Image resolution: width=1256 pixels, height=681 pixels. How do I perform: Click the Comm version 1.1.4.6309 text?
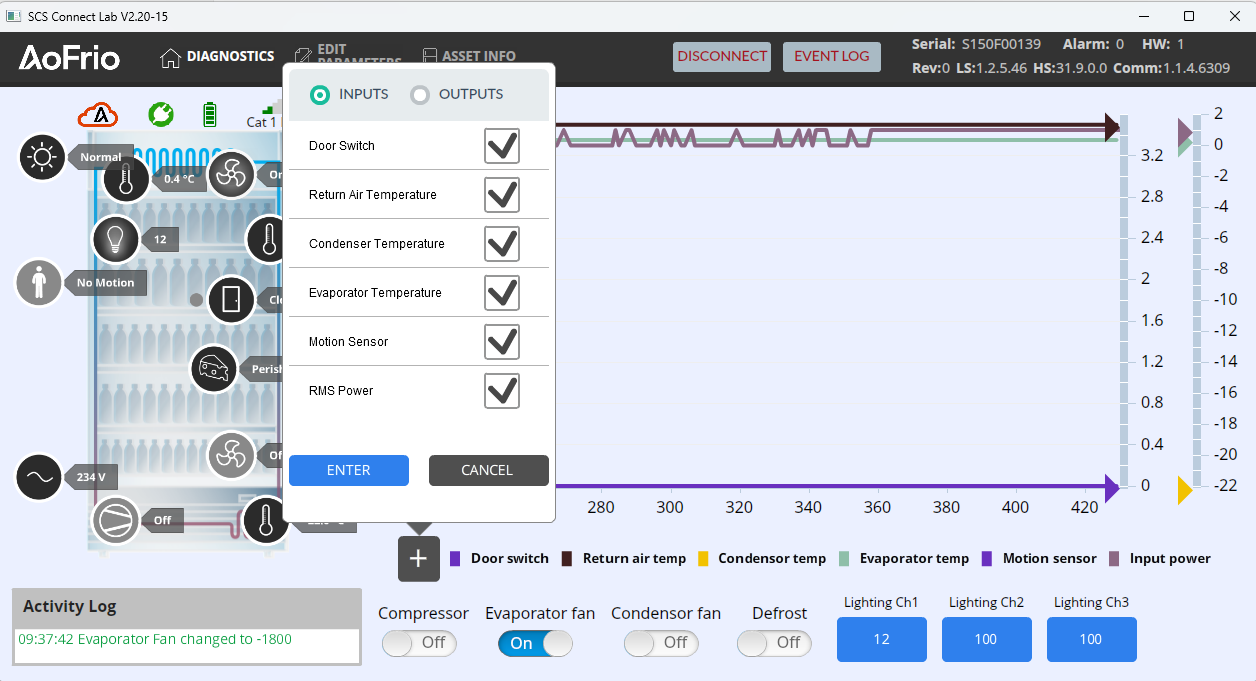[1197, 68]
